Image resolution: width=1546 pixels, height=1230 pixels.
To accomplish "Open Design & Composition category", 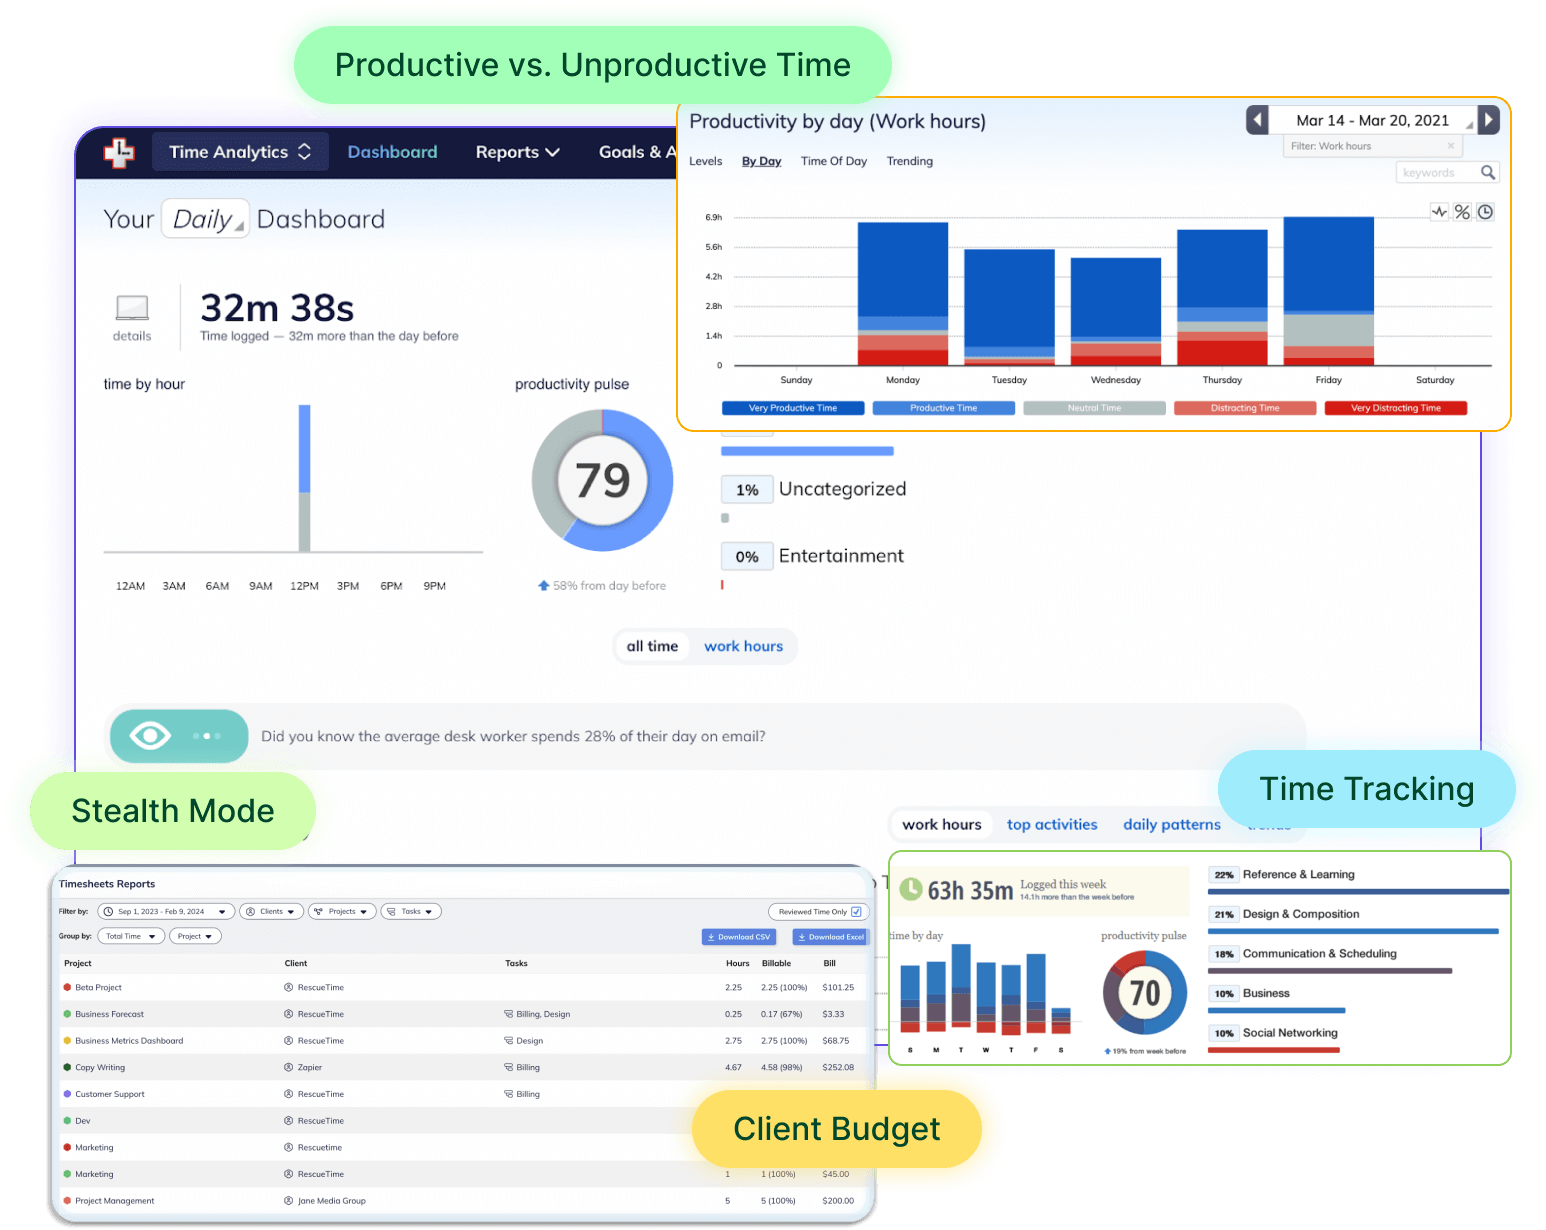I will pos(1301,914).
